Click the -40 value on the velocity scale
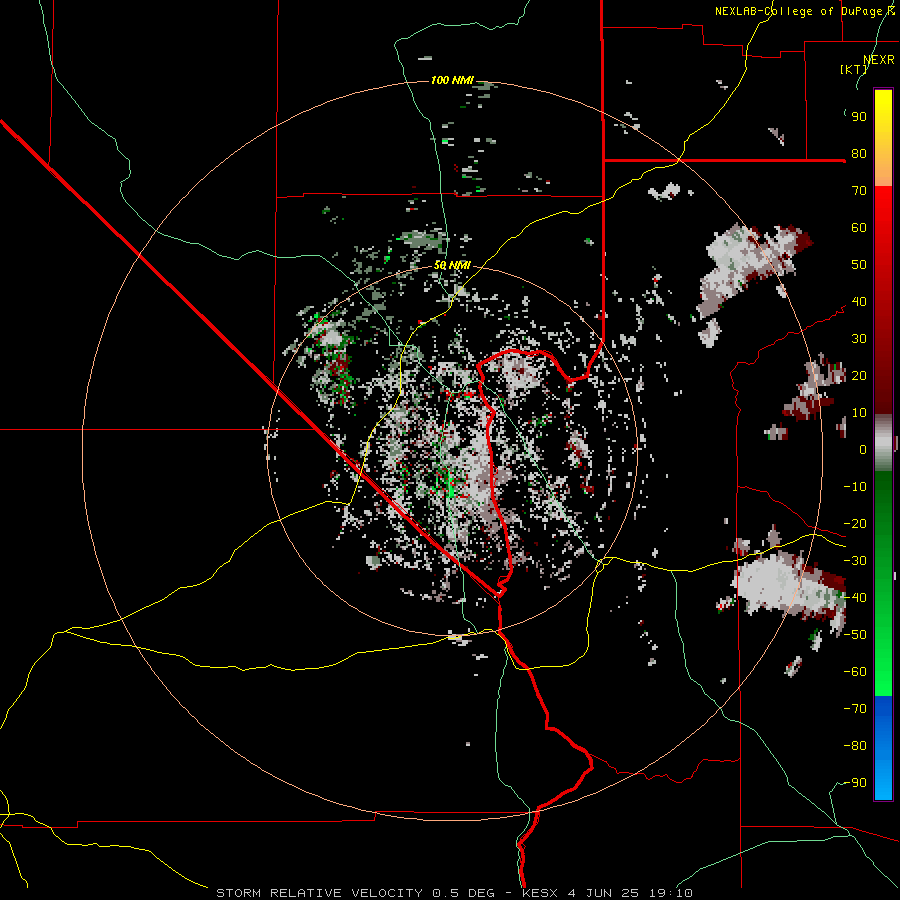The width and height of the screenshot is (900, 900). [x=855, y=598]
